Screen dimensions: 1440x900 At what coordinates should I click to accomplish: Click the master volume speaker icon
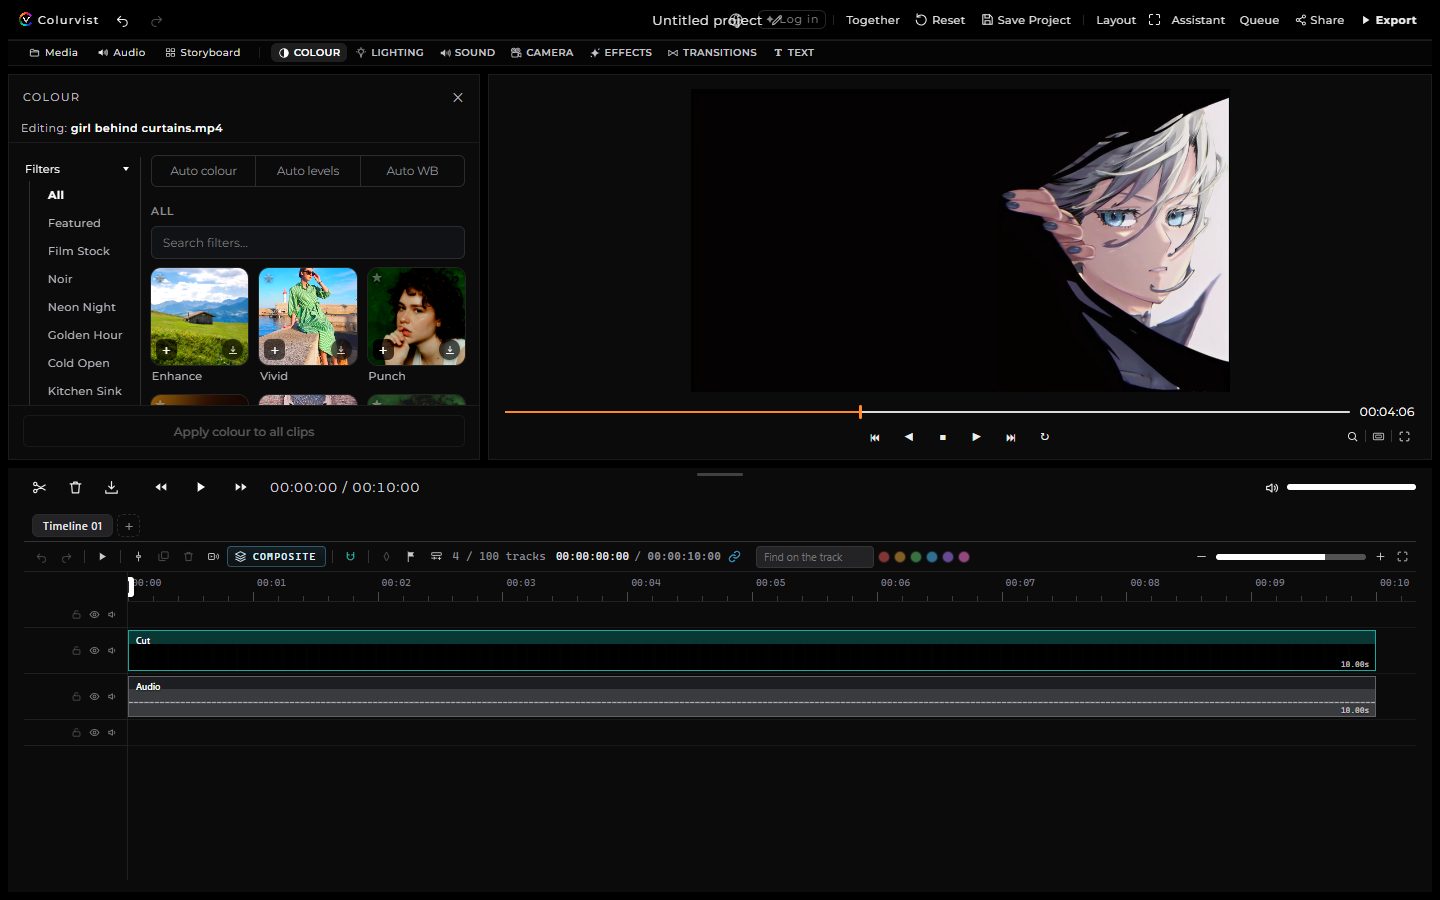click(x=1272, y=488)
